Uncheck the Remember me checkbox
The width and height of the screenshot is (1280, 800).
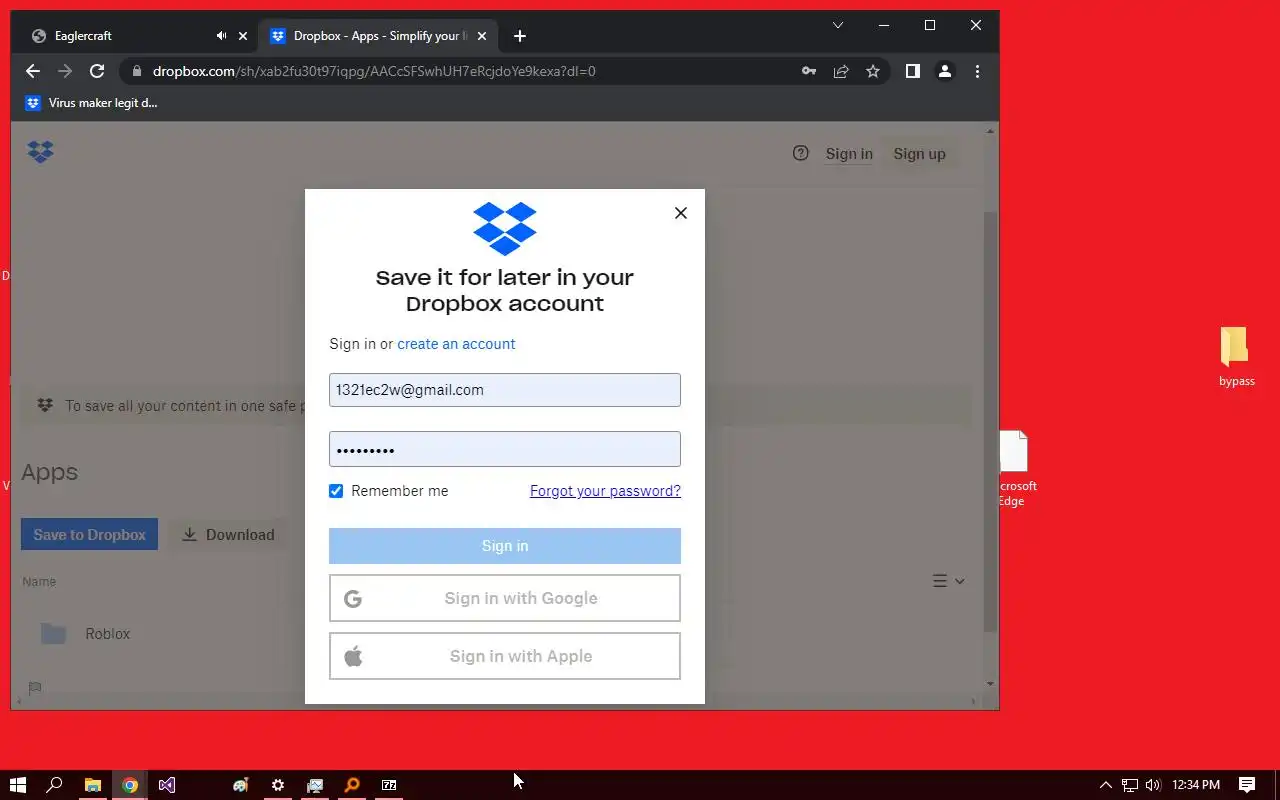click(x=336, y=491)
